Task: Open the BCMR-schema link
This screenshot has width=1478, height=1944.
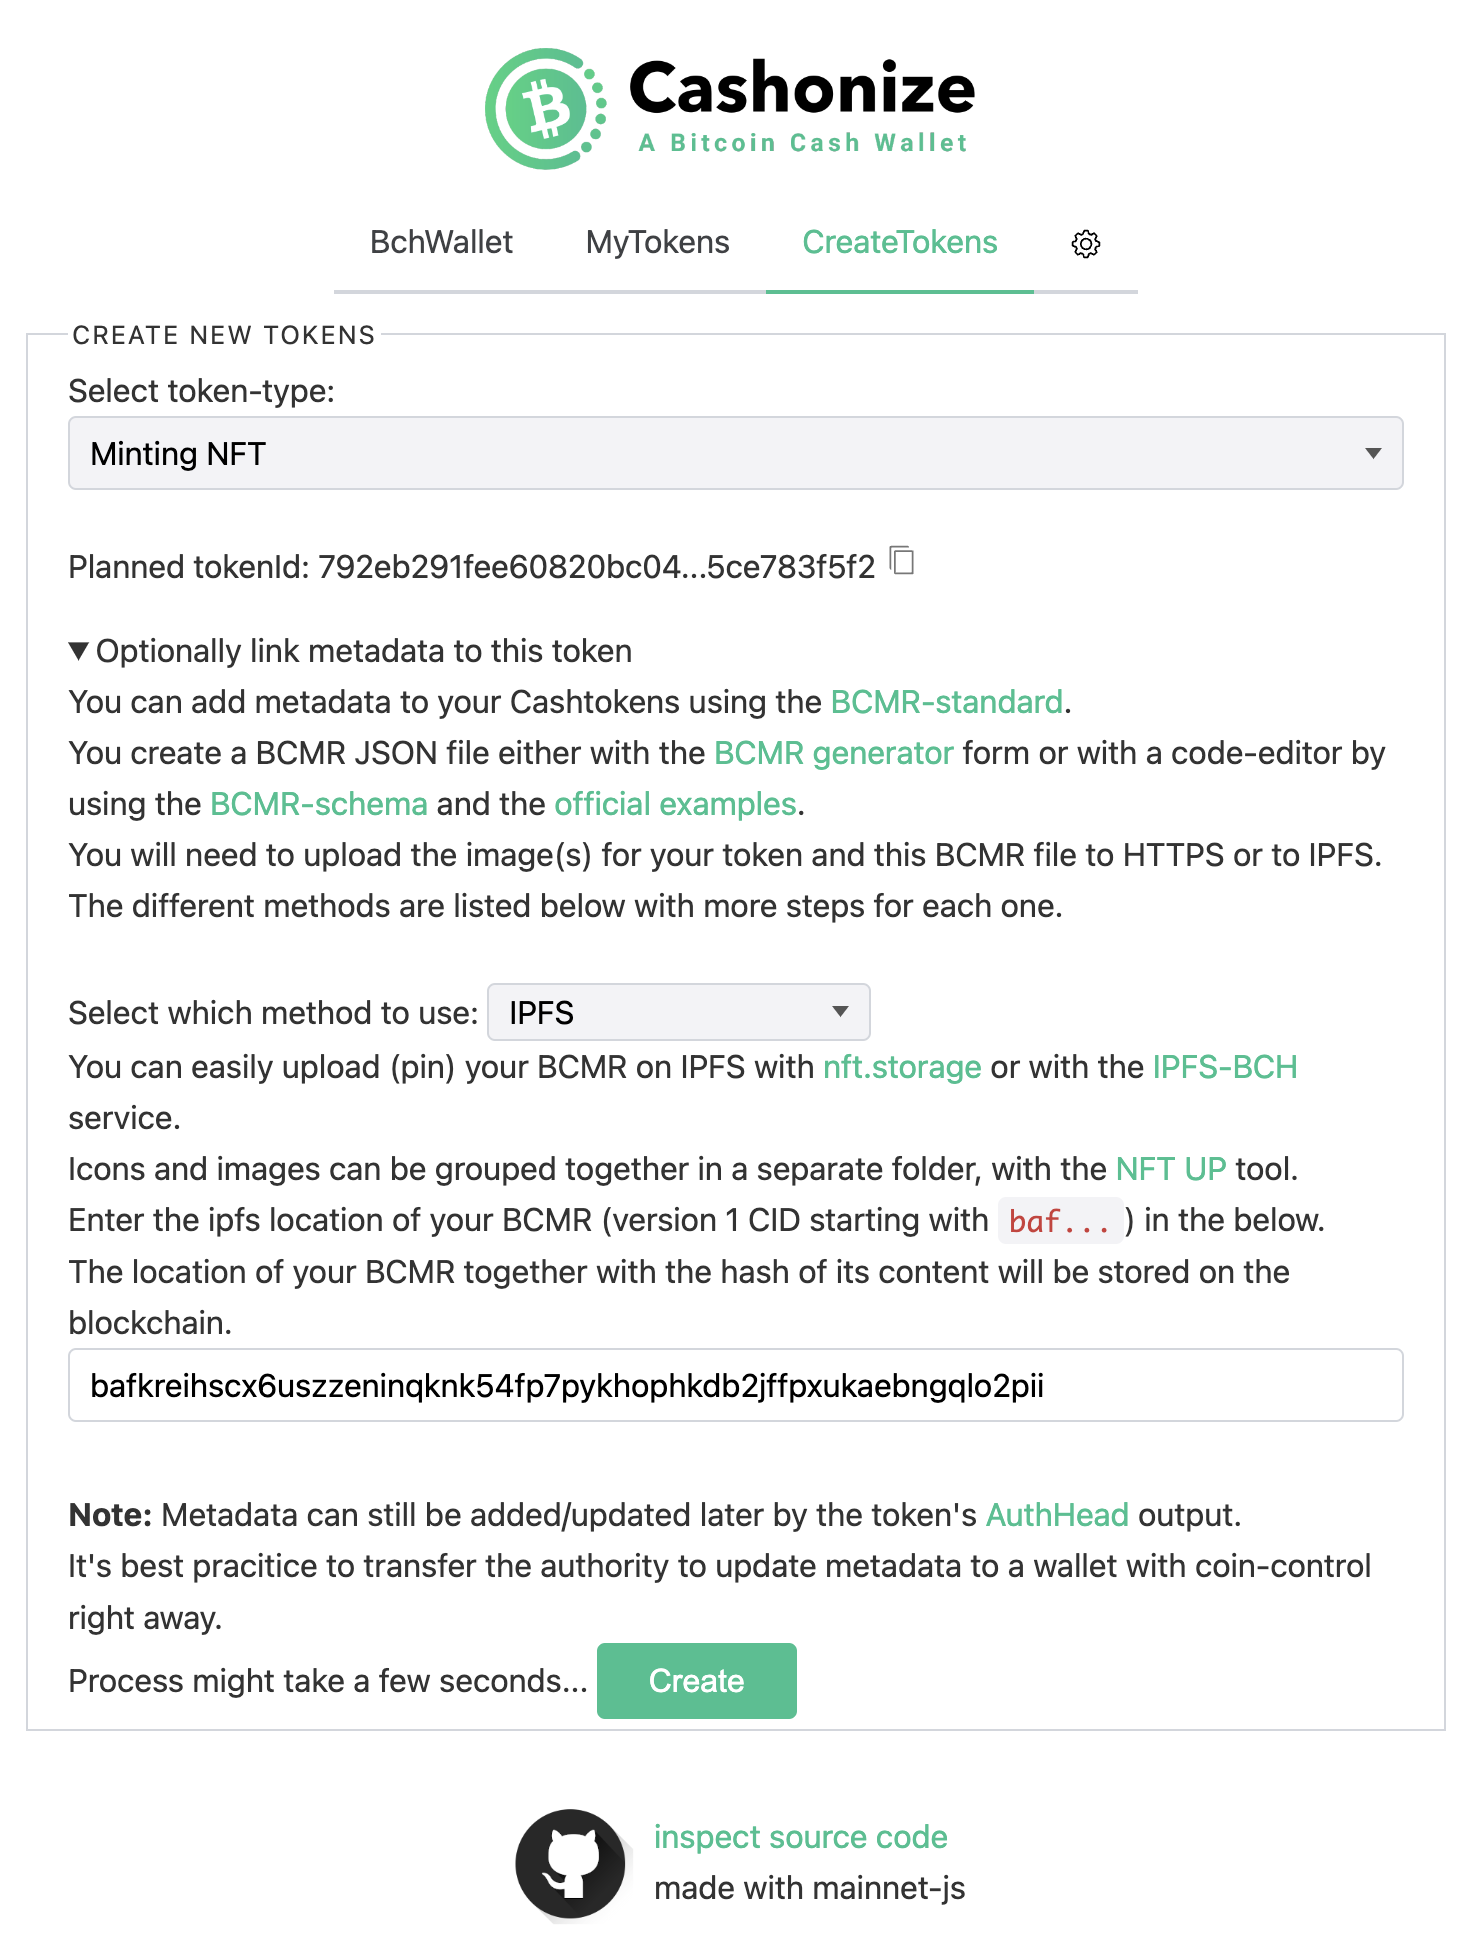Action: (319, 804)
